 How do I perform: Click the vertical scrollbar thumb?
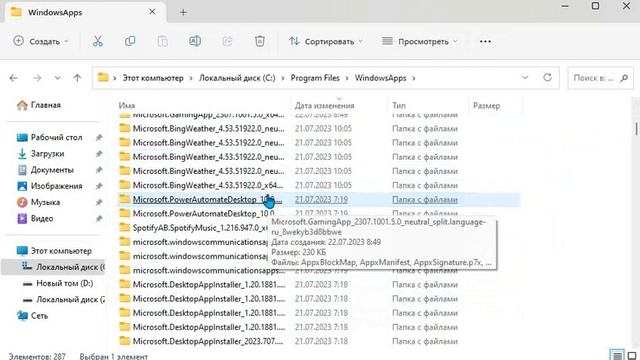636,128
